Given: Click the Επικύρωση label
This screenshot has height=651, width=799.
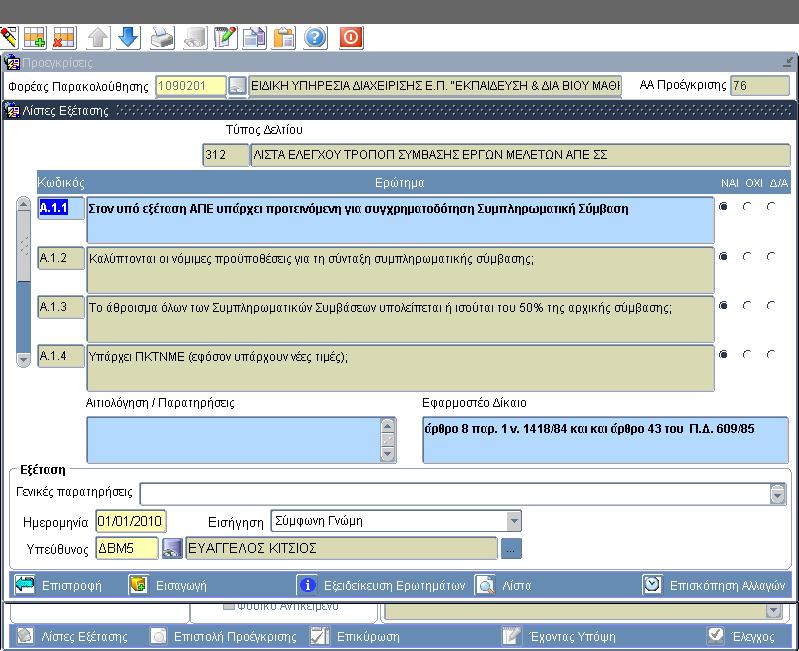Looking at the screenshot, I should tap(368, 636).
